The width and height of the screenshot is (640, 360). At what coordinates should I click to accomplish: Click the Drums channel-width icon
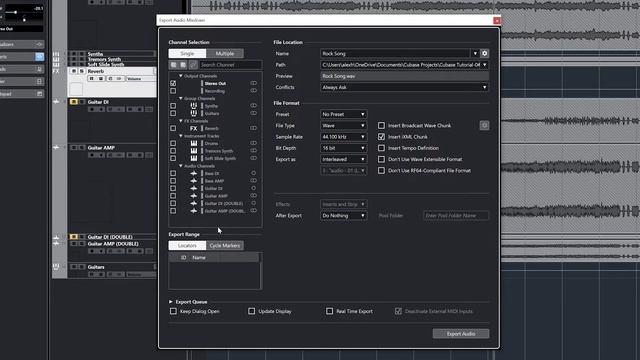click(x=253, y=143)
